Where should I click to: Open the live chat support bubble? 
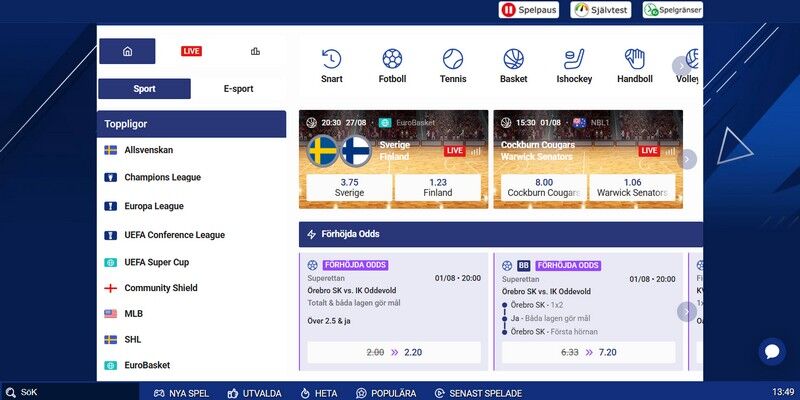[x=772, y=352]
